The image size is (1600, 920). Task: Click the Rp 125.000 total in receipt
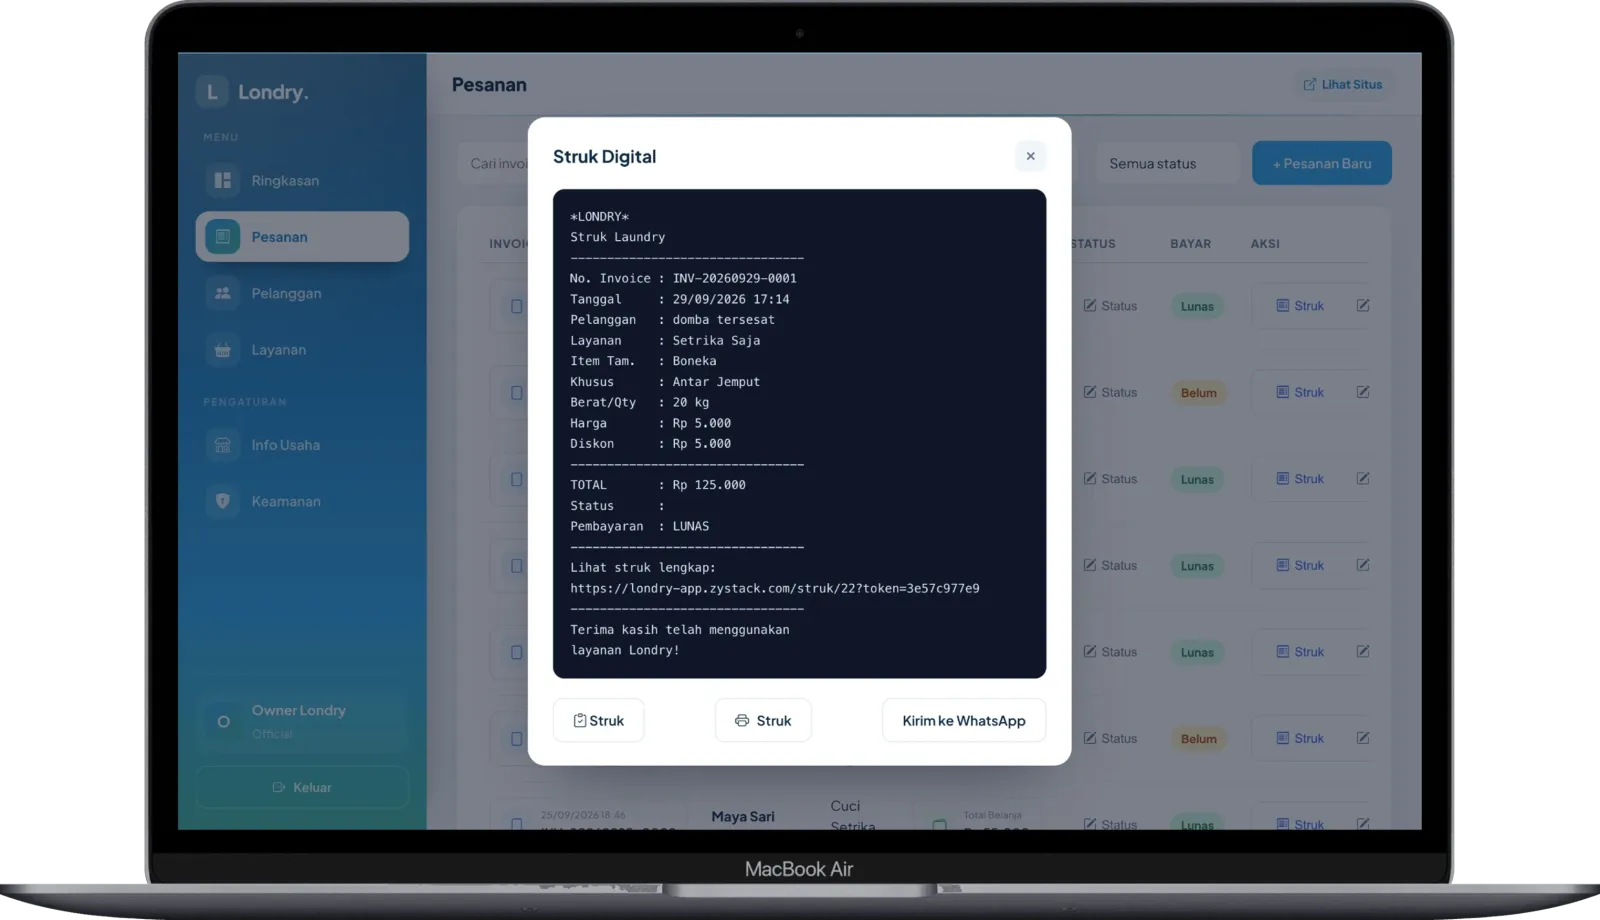click(x=709, y=485)
